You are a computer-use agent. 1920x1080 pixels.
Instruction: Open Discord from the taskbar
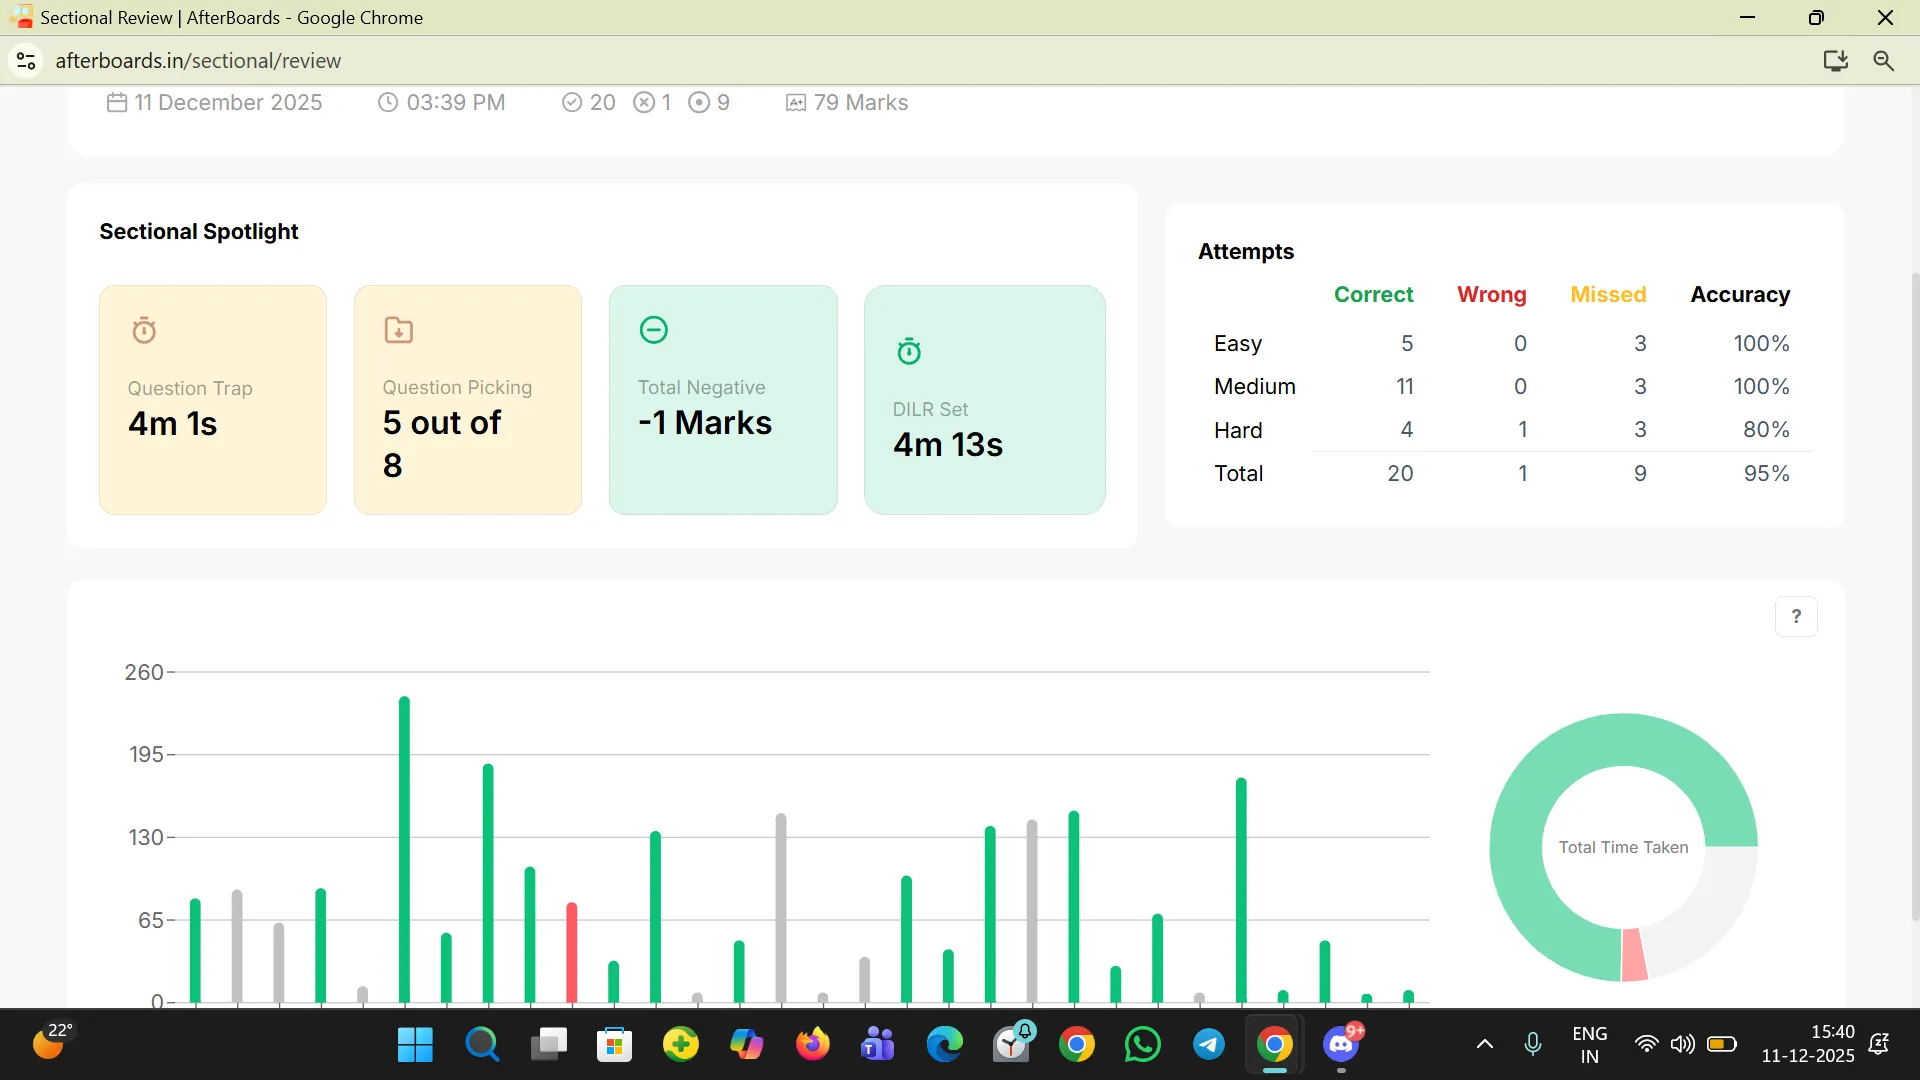[1341, 1045]
